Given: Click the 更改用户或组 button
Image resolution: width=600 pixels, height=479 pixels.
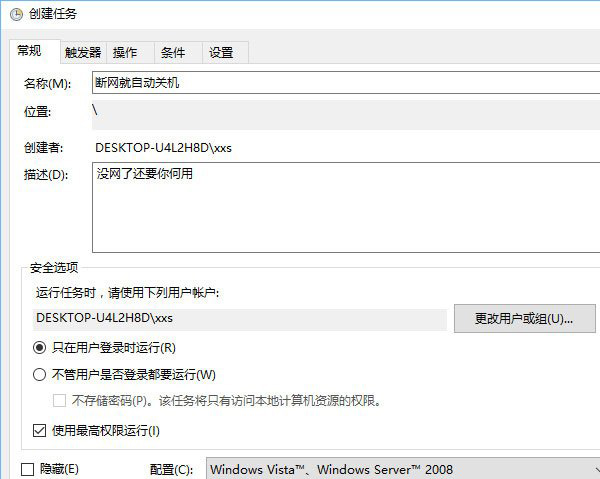Looking at the screenshot, I should 524,319.
